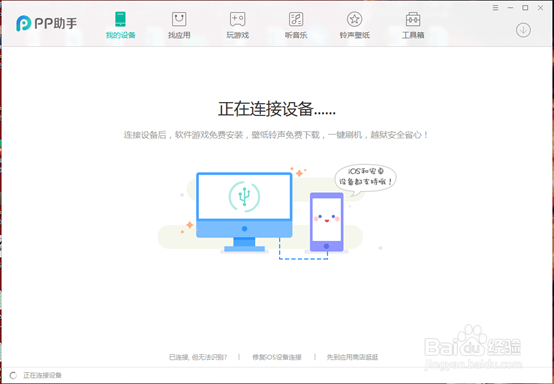Click the 铃声壁纸 tab label

coord(354,35)
